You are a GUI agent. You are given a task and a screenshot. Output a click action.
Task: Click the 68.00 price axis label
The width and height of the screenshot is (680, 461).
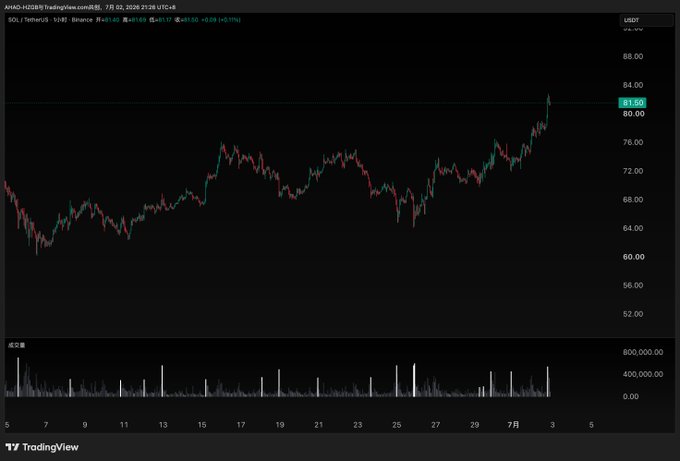coord(633,199)
